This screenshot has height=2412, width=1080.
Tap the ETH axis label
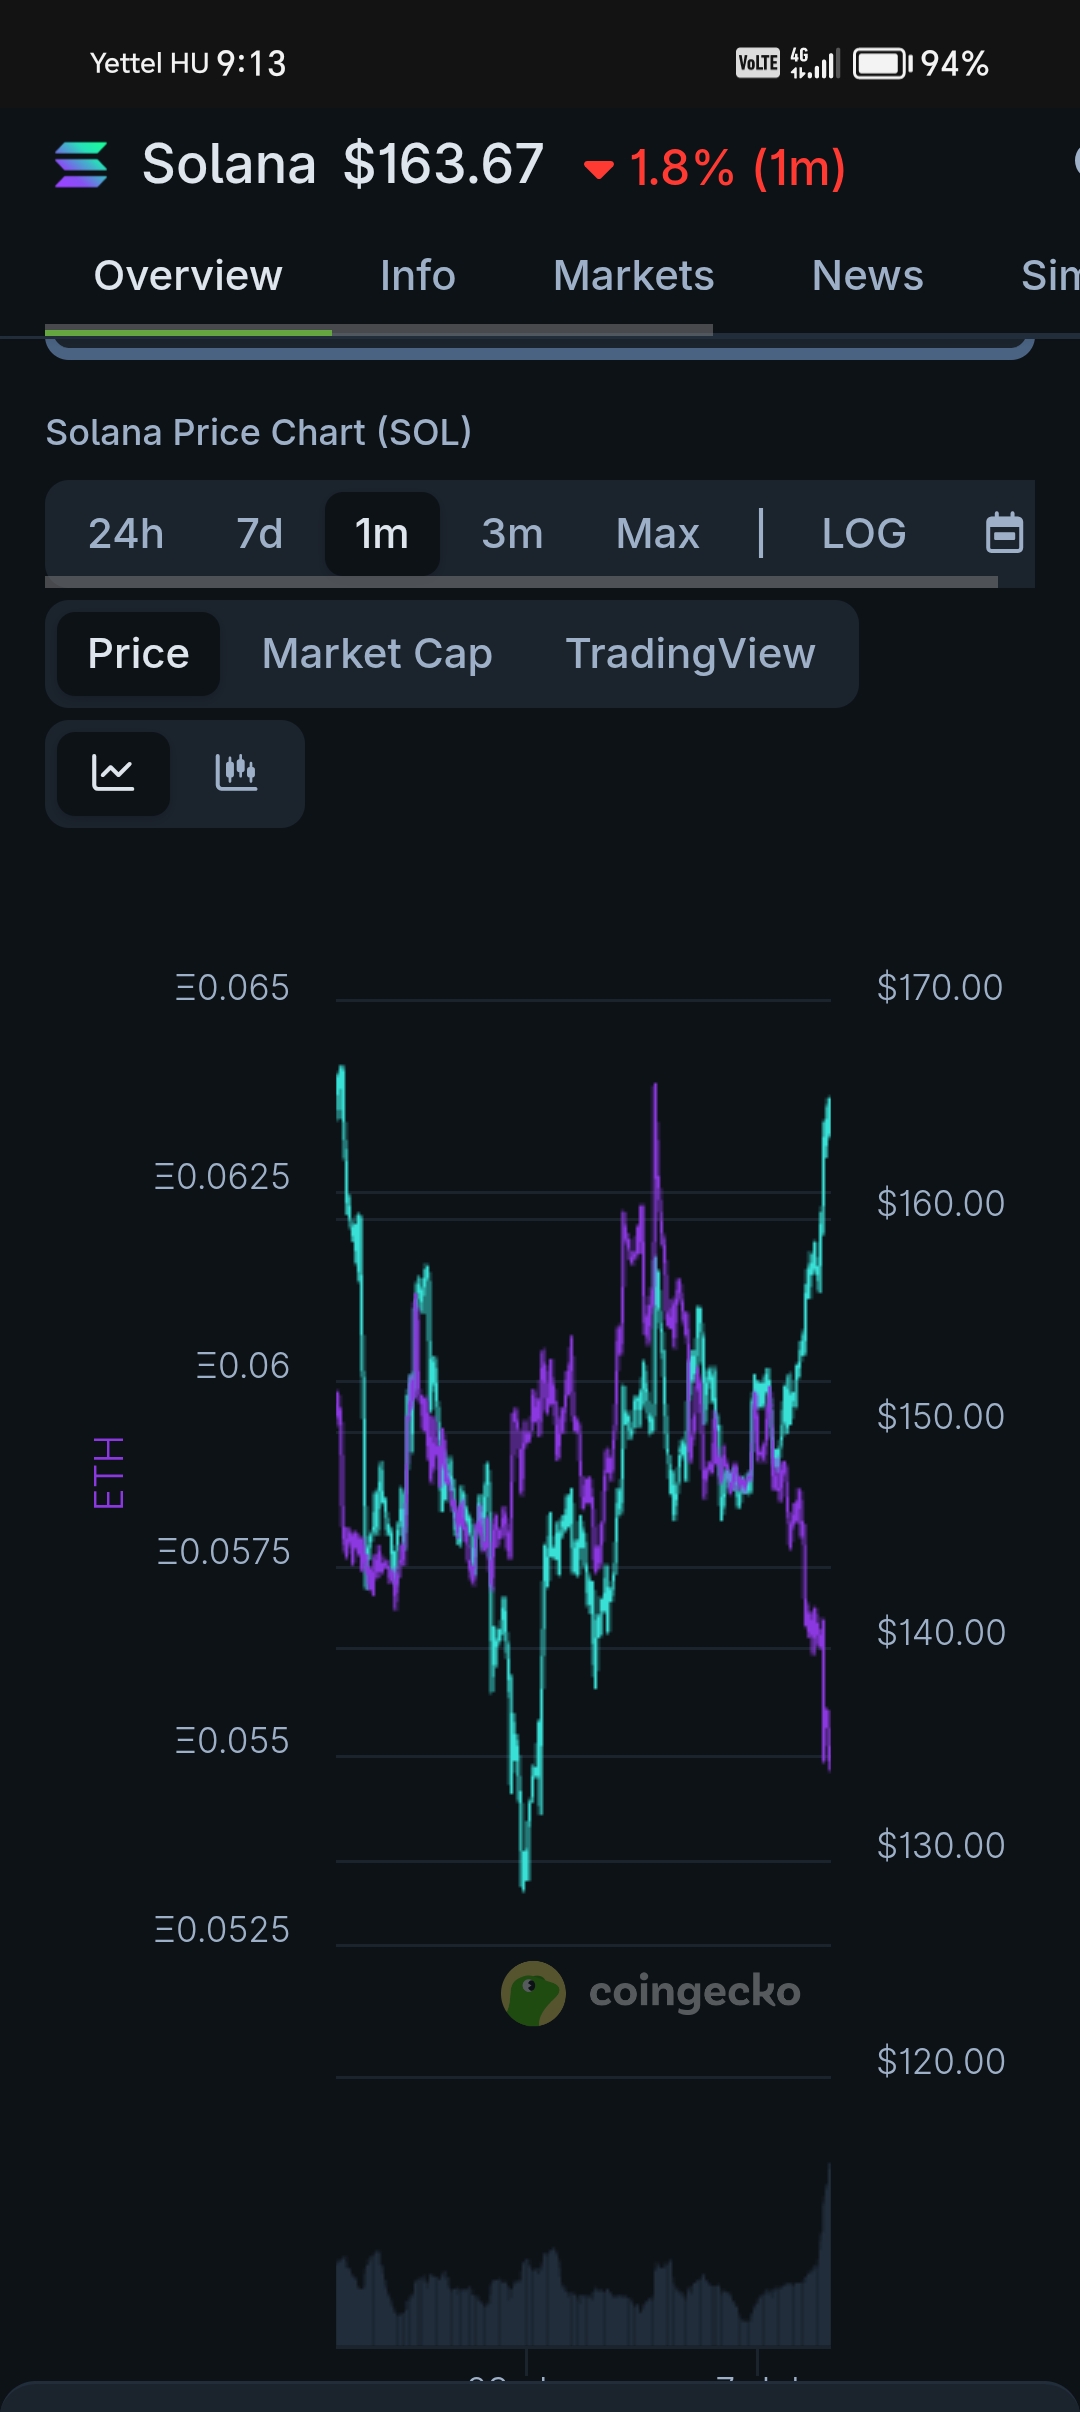pyautogui.click(x=108, y=1473)
